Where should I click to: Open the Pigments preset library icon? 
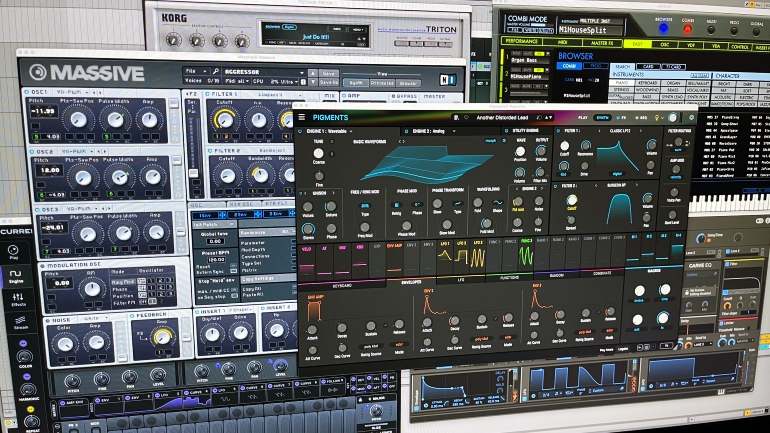pyautogui.click(x=456, y=118)
